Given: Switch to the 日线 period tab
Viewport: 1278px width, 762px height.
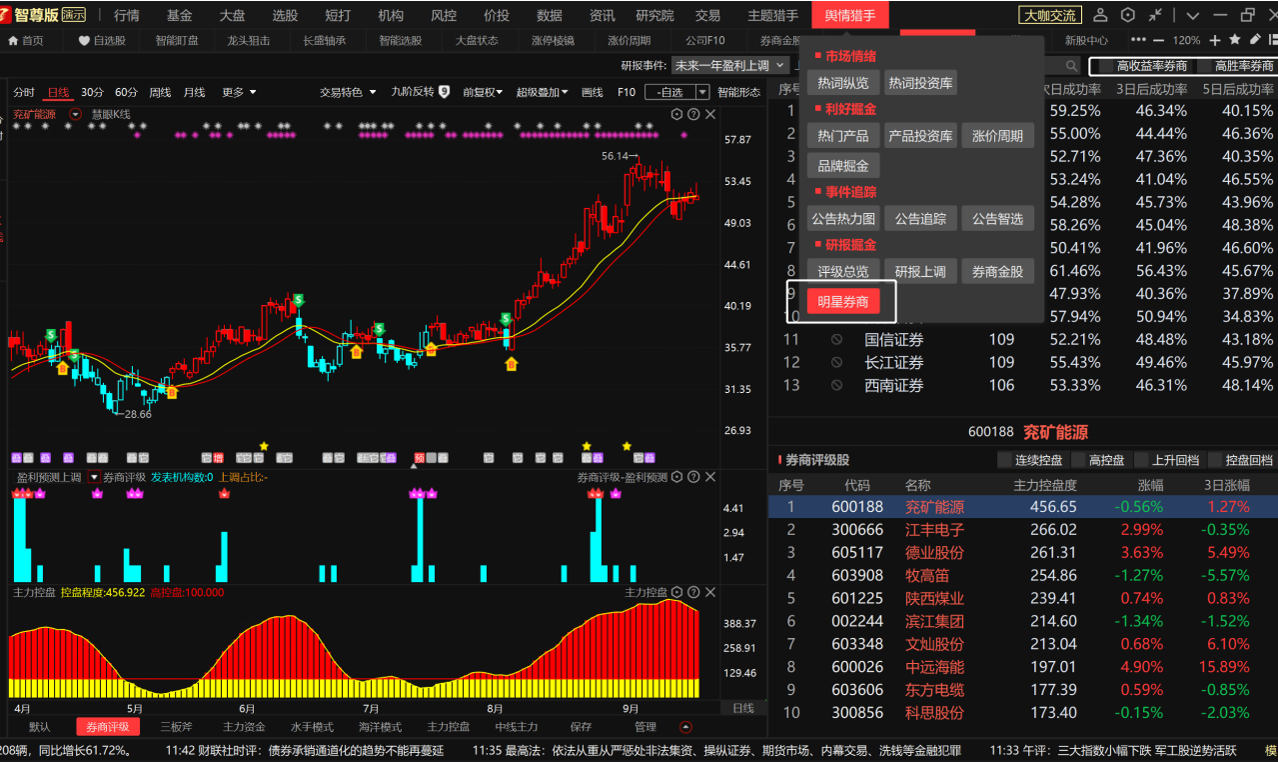Looking at the screenshot, I should (x=59, y=92).
